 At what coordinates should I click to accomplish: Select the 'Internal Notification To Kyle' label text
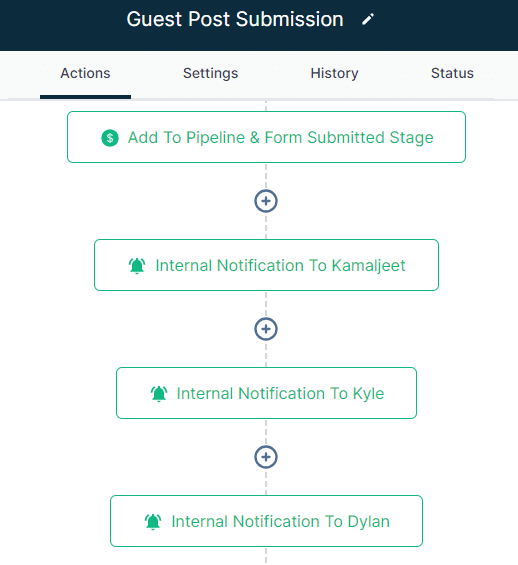point(280,393)
